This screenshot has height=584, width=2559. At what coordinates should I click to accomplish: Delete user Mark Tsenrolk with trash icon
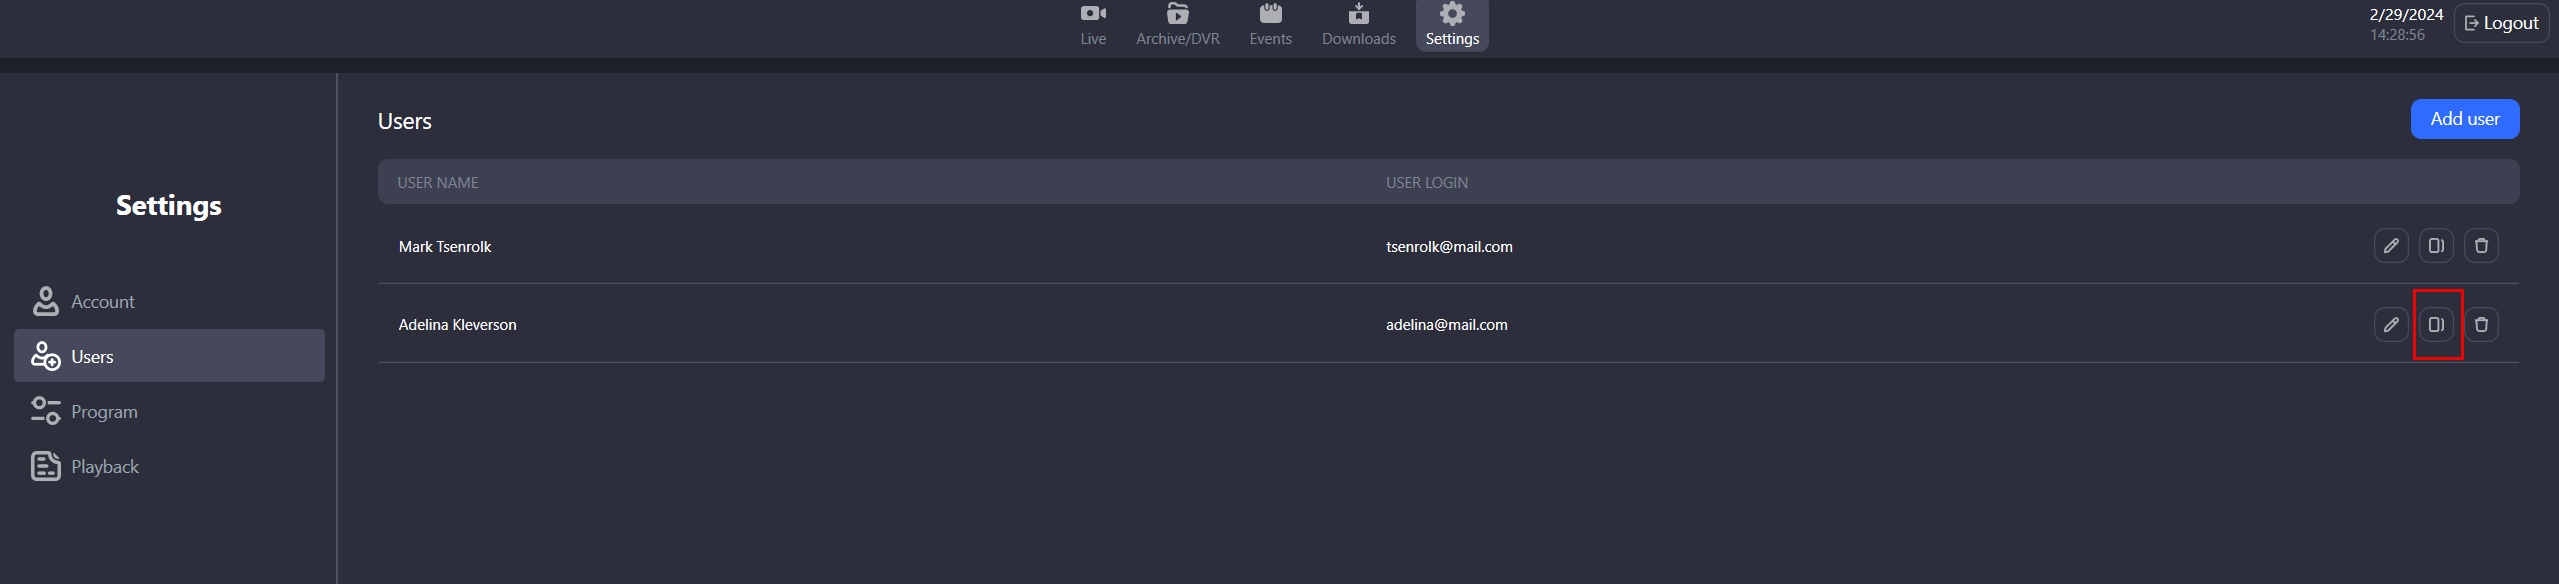point(2480,246)
